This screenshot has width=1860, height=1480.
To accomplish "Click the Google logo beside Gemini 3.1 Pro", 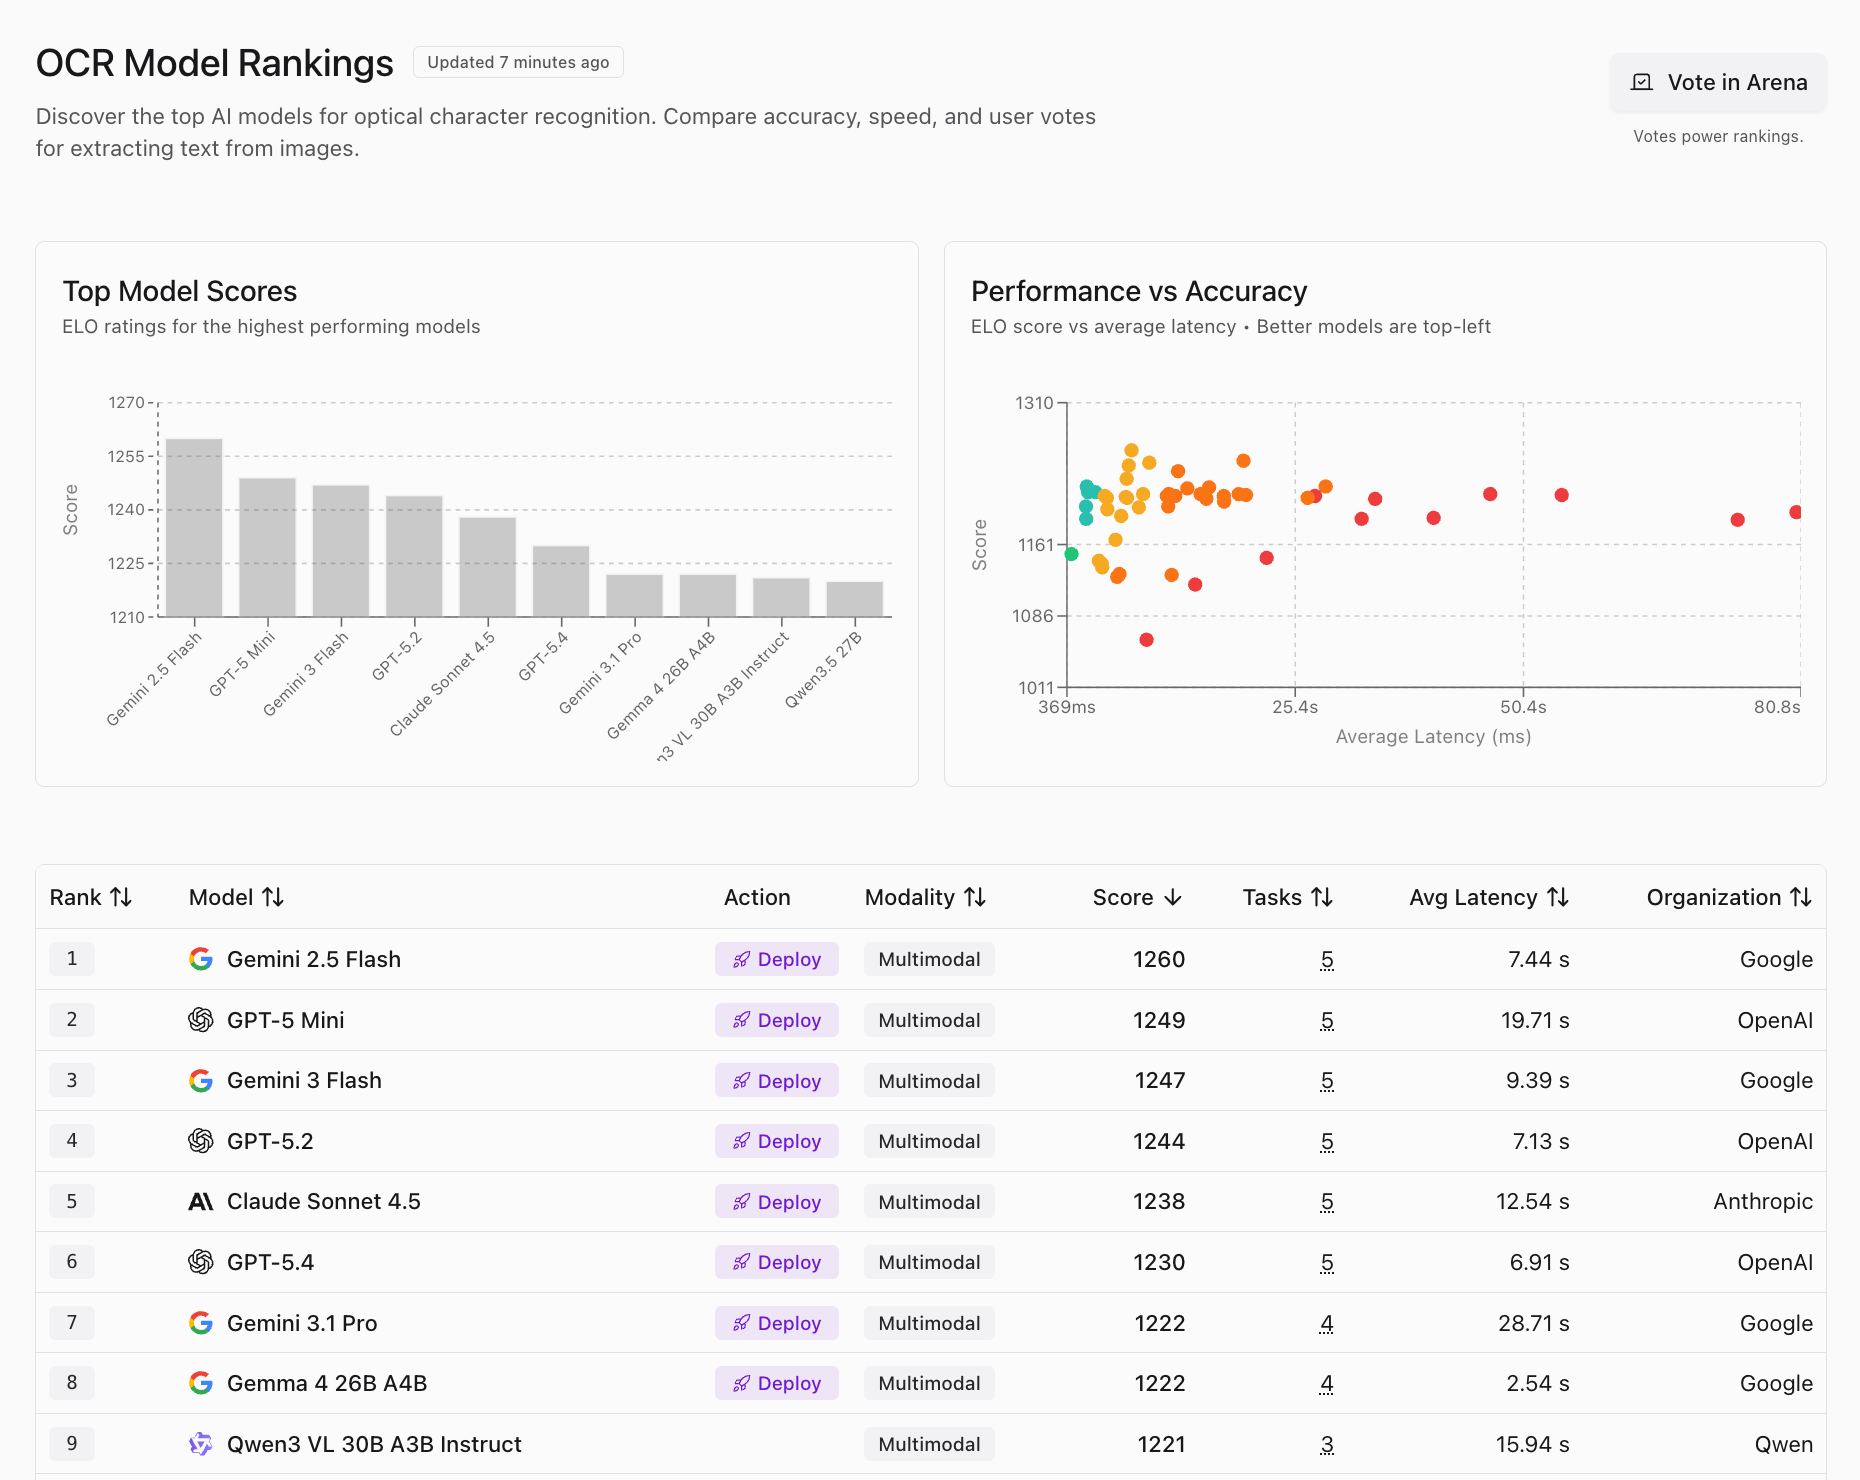I will tap(201, 1323).
